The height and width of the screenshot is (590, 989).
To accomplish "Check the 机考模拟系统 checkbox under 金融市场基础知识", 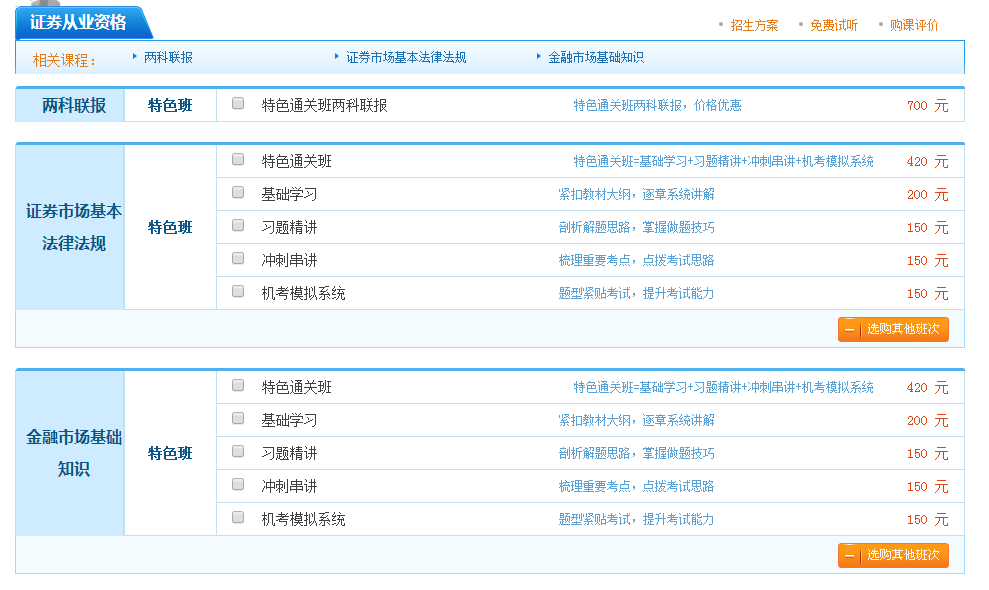I will coord(236,519).
